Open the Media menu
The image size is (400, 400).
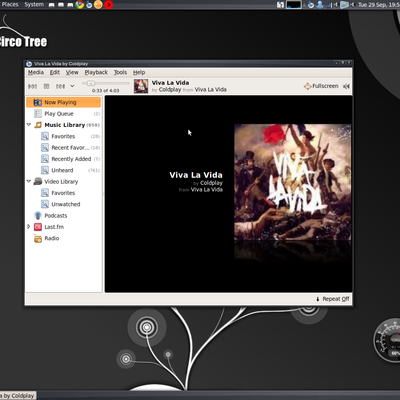click(36, 72)
